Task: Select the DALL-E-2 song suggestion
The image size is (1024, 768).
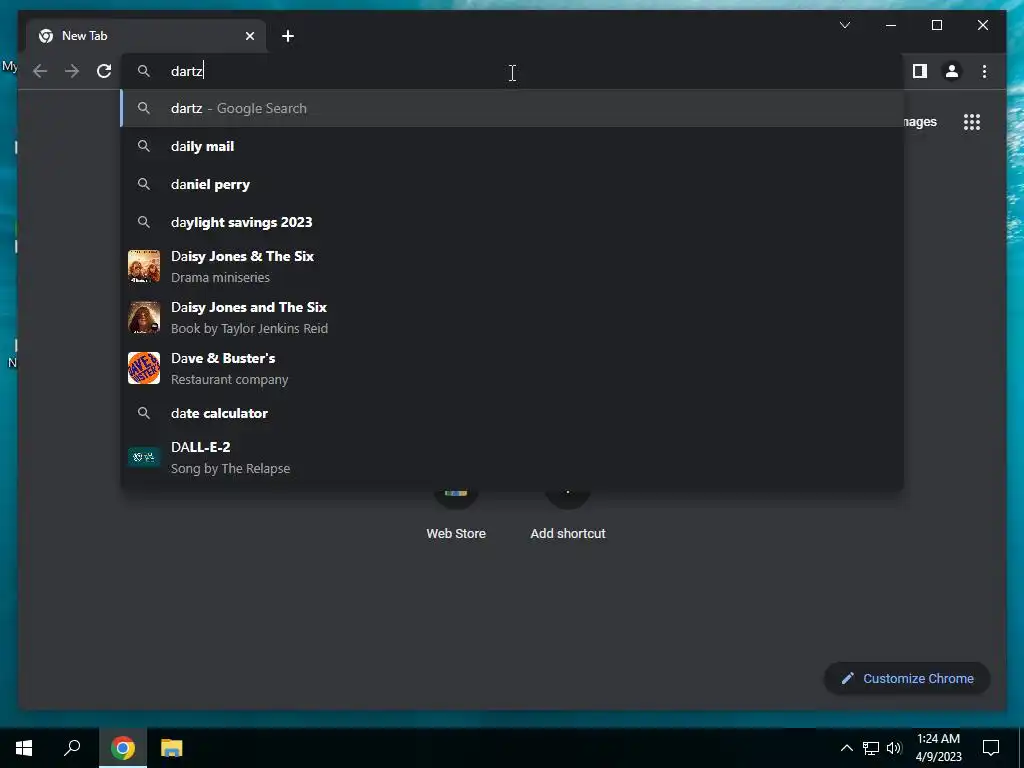Action: coord(513,457)
